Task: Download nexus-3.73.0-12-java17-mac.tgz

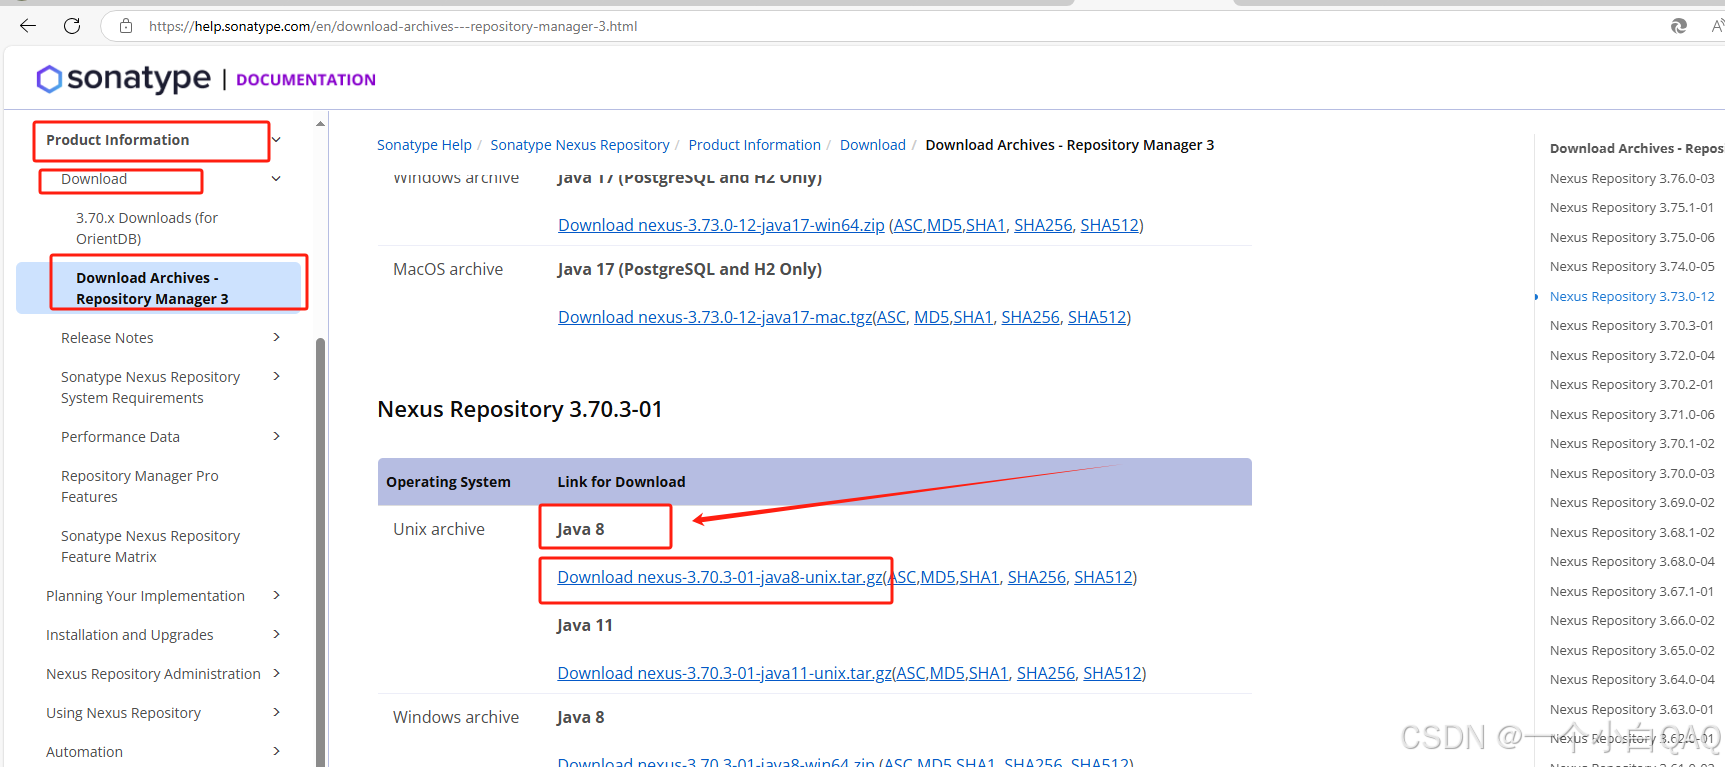Action: [x=715, y=317]
